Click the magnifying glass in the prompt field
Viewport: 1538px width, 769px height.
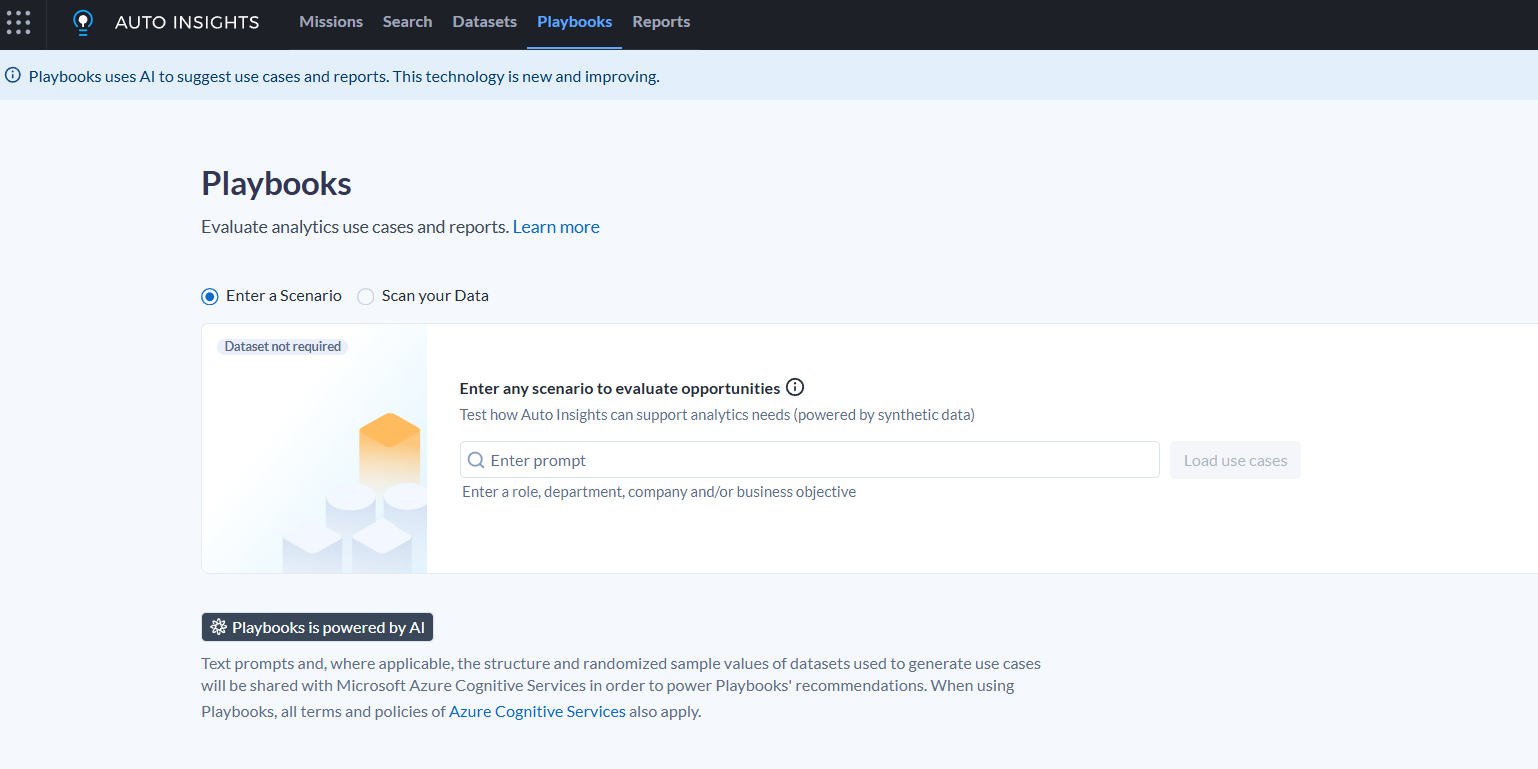tap(476, 459)
